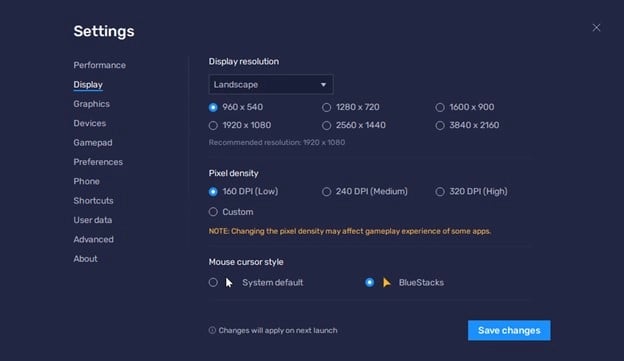Click the orange pixel density NOTE text
Screen dimensions: 624x361
click(x=350, y=231)
